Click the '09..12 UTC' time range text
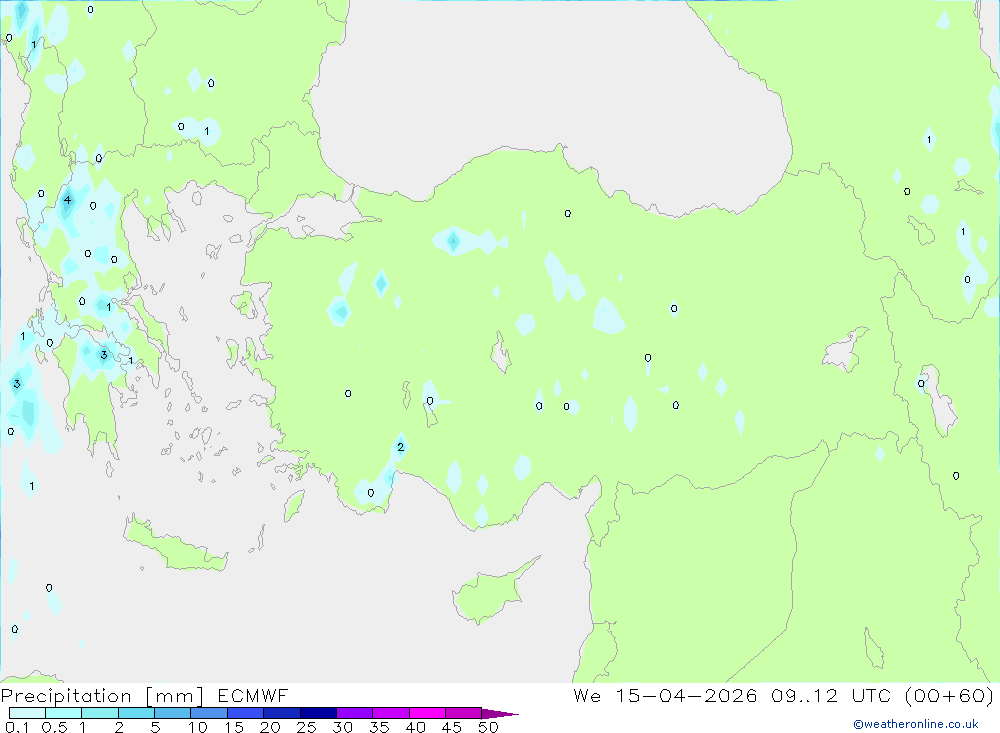The height and width of the screenshot is (733, 1000). click(x=831, y=695)
